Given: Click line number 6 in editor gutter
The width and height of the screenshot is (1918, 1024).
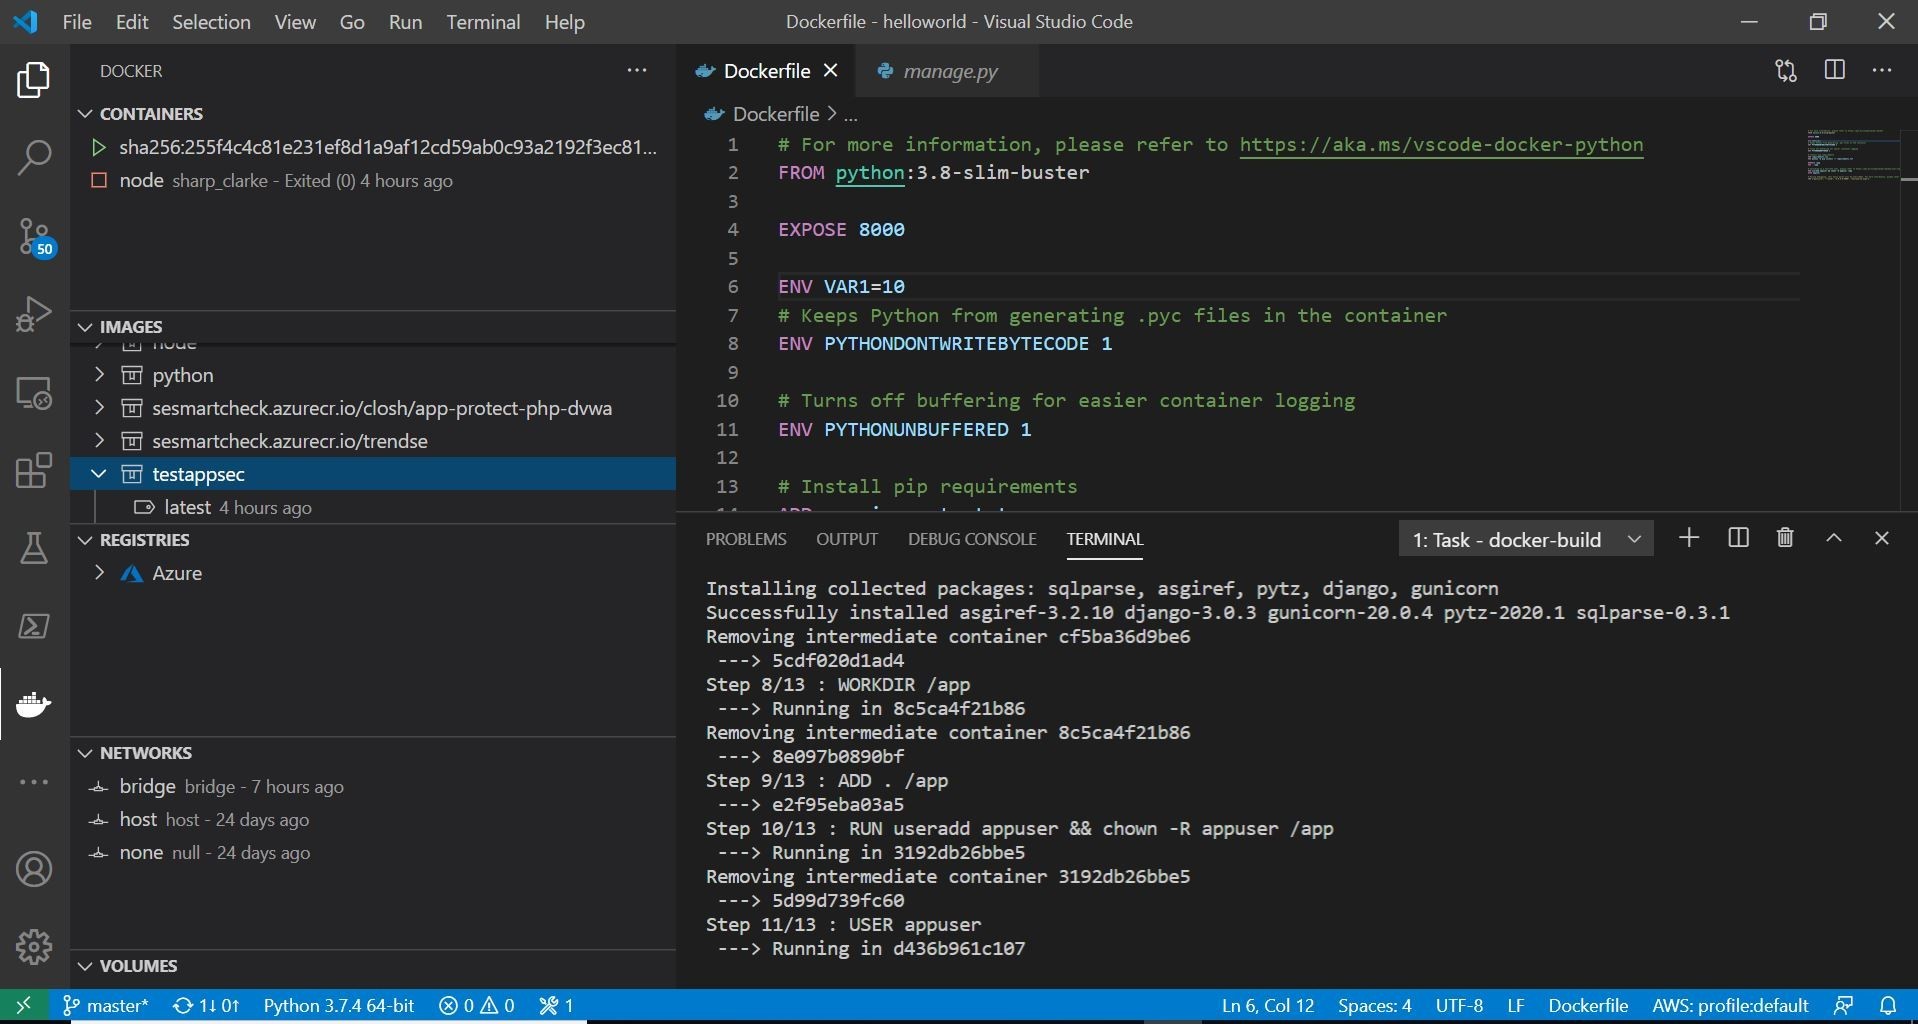Looking at the screenshot, I should click(x=733, y=287).
